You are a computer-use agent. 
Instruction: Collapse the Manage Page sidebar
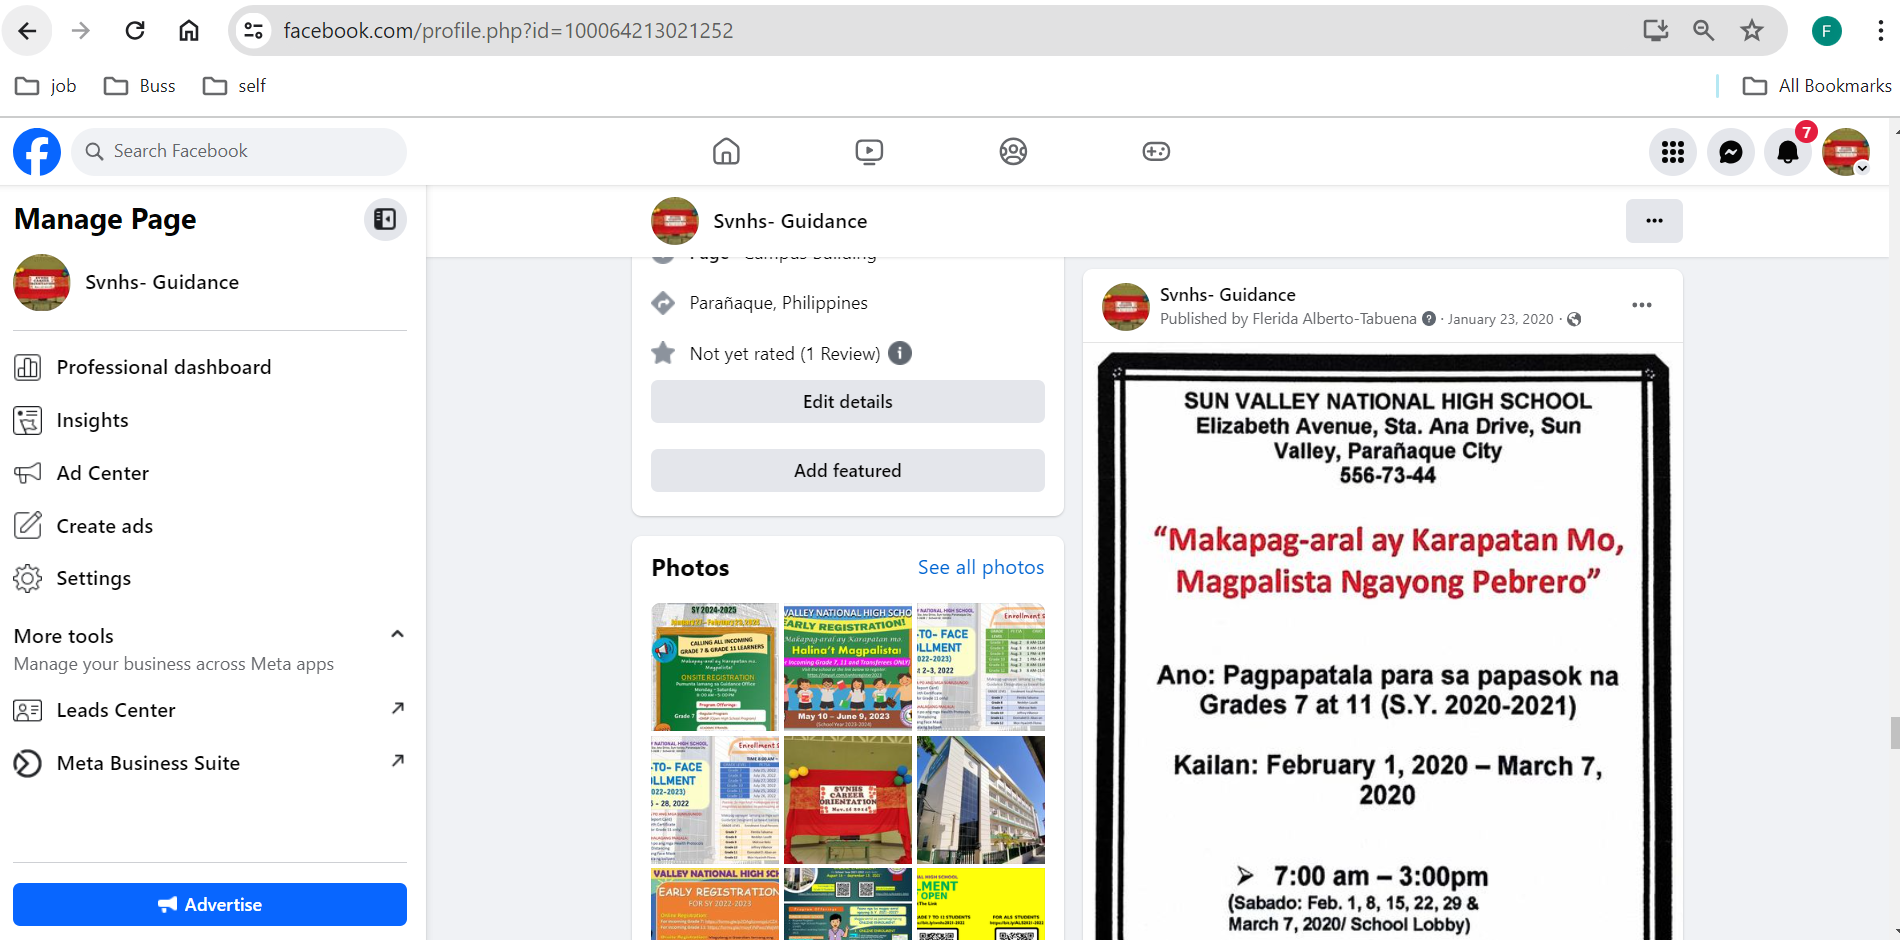pyautogui.click(x=385, y=220)
